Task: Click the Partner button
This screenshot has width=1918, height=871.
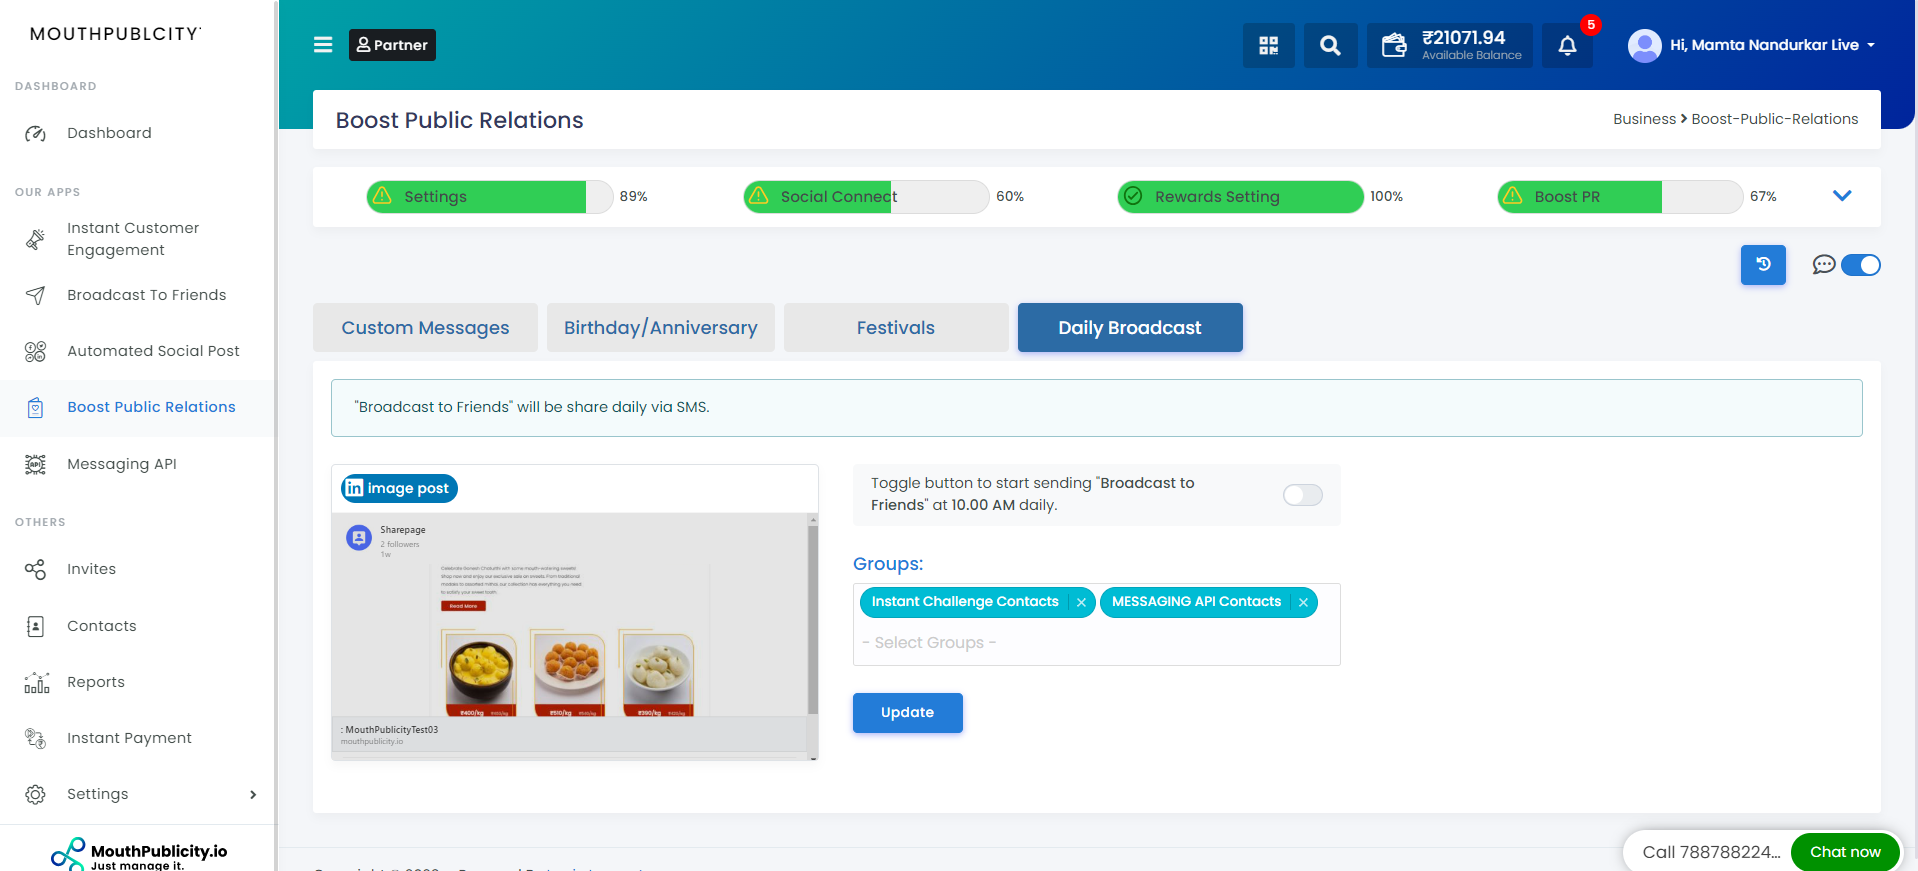Action: click(392, 45)
